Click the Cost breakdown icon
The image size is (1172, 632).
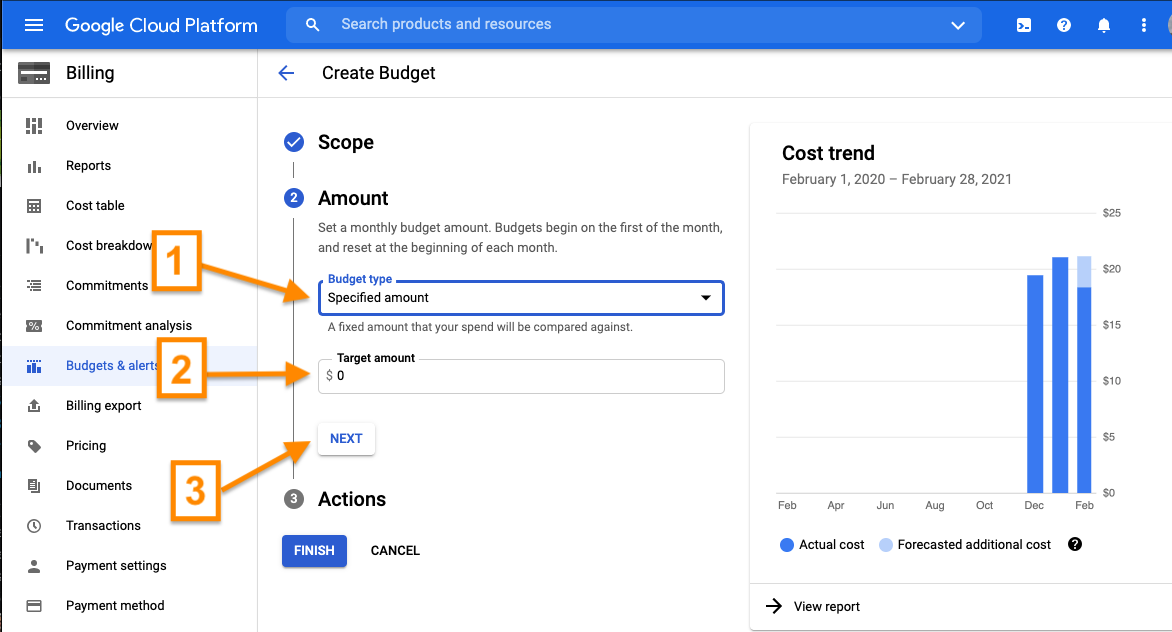tap(34, 246)
